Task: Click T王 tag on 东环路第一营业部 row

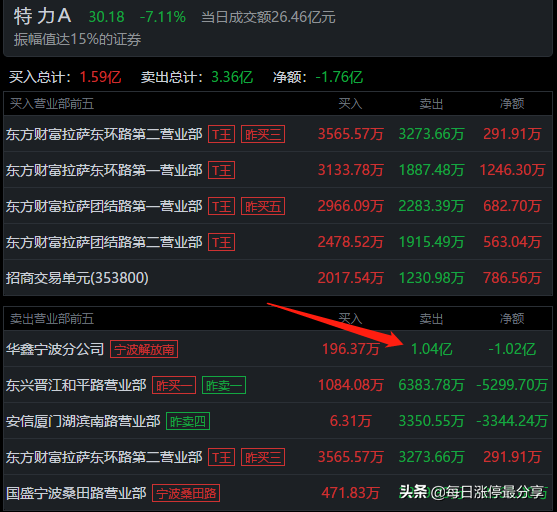Action: pyautogui.click(x=221, y=170)
